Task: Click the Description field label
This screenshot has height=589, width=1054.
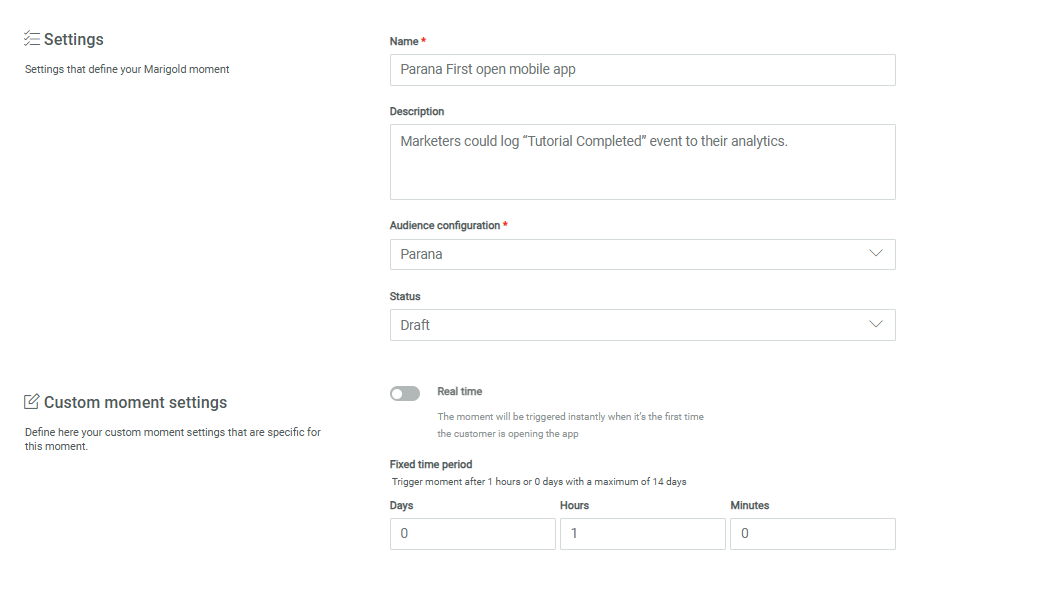Action: pos(417,111)
